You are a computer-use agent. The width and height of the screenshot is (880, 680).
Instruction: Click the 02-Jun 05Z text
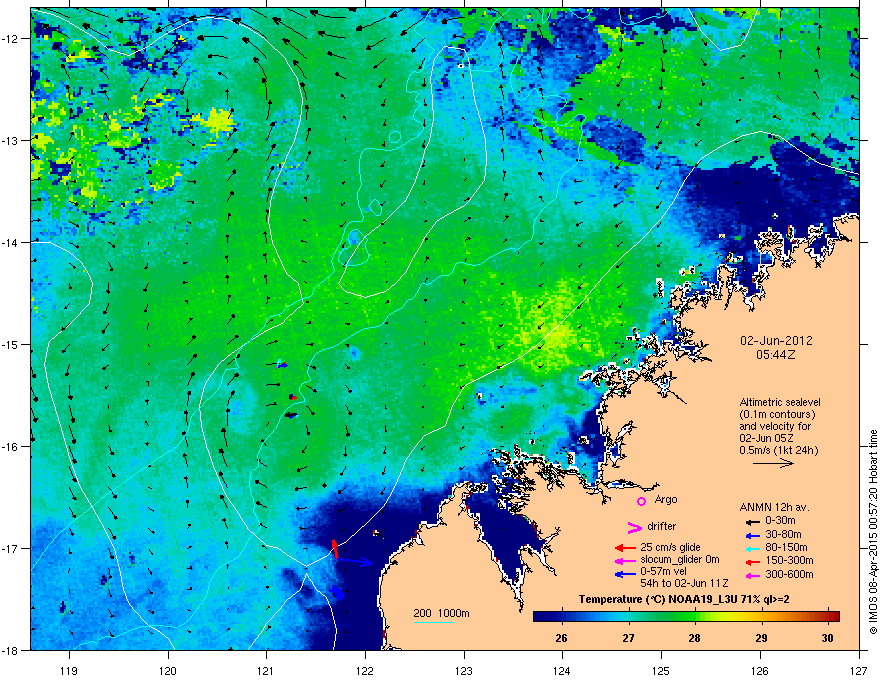pos(767,438)
